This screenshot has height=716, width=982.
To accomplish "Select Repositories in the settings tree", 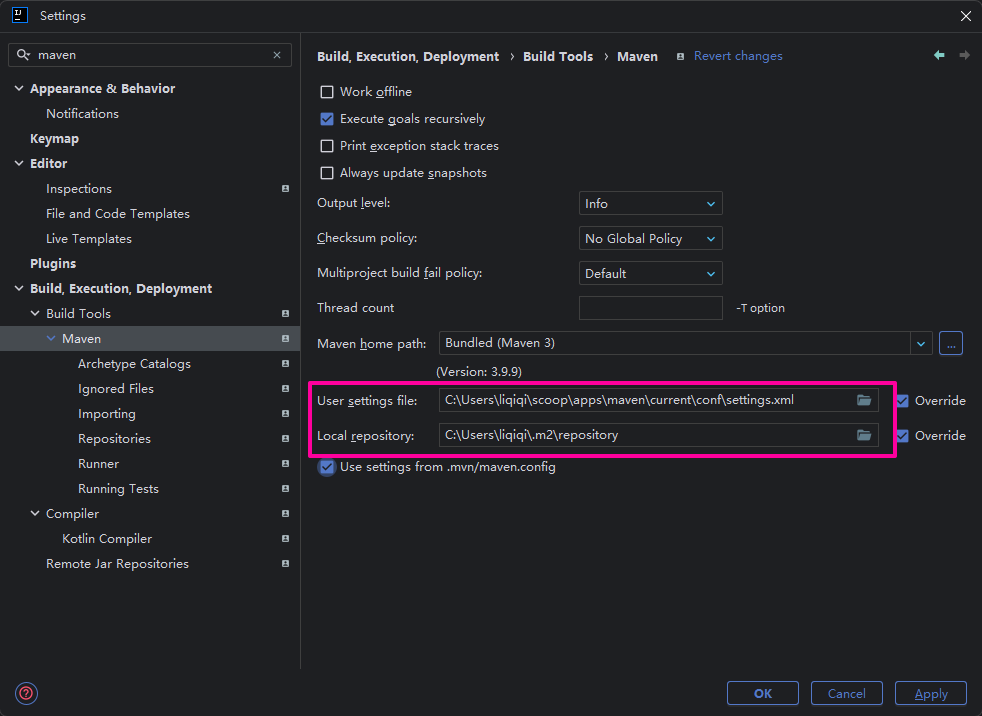I will (x=114, y=439).
